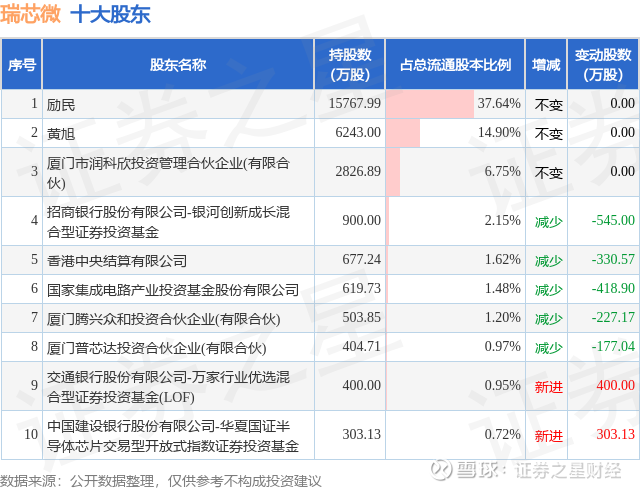Click holding value 404.71
640x490 pixels.
pyautogui.click(x=361, y=346)
